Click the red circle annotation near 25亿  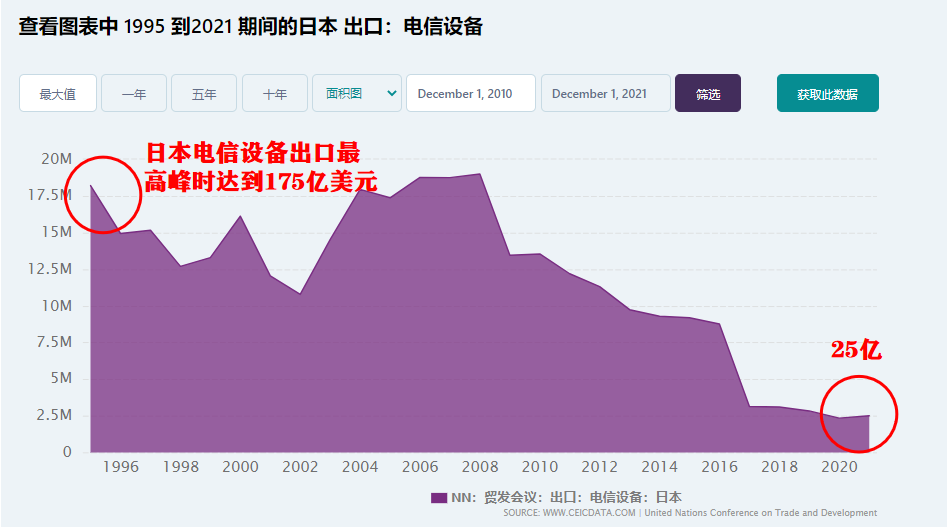(859, 414)
